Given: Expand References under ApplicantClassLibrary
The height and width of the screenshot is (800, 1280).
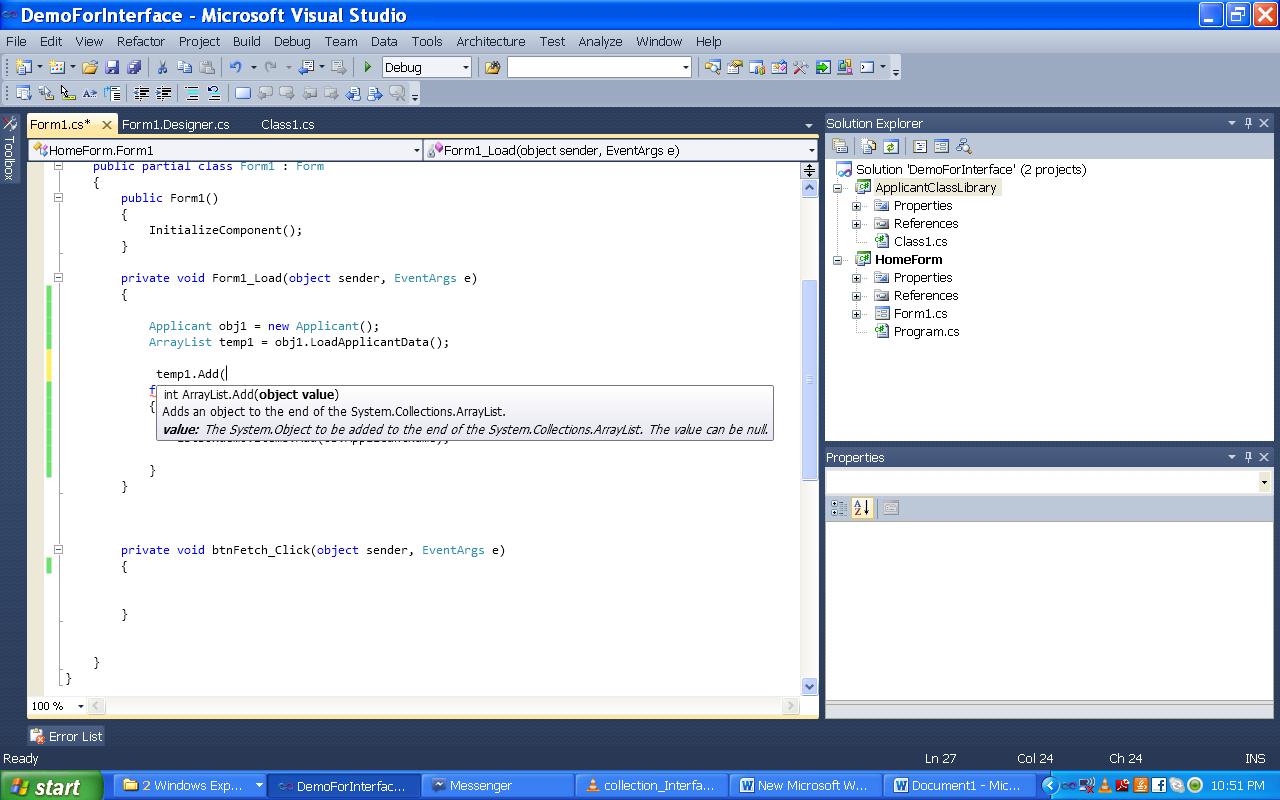Looking at the screenshot, I should (x=857, y=224).
